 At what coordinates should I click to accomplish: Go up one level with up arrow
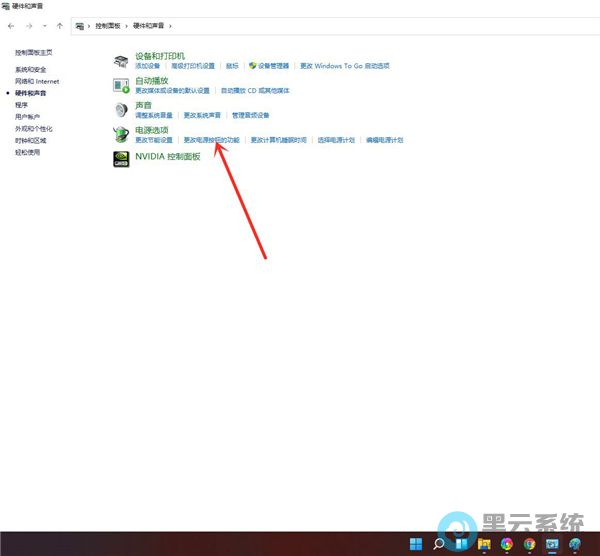click(x=59, y=24)
